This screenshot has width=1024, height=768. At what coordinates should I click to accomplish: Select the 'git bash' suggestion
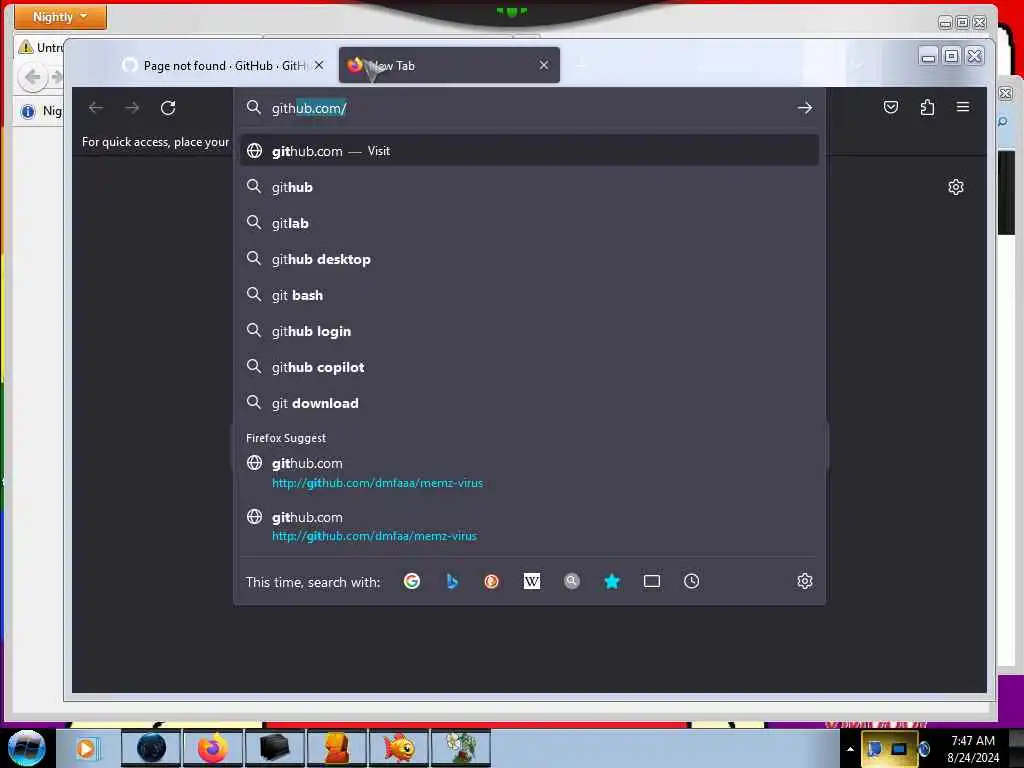click(x=529, y=295)
